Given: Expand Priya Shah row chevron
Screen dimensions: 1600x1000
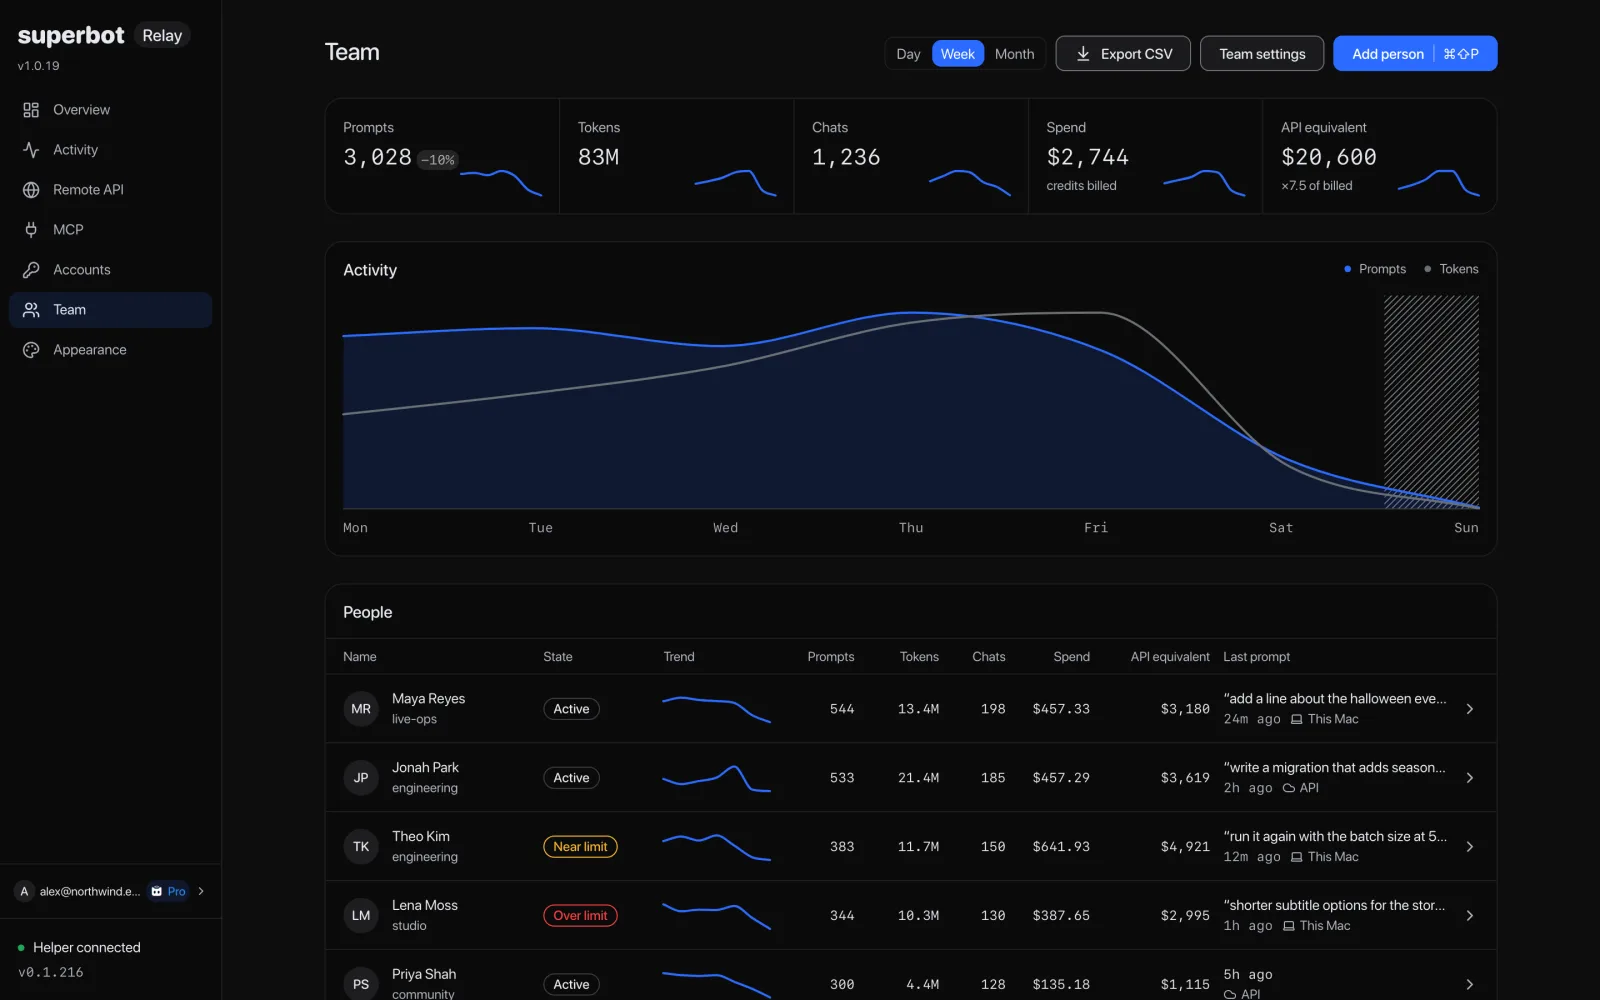Looking at the screenshot, I should (1469, 984).
